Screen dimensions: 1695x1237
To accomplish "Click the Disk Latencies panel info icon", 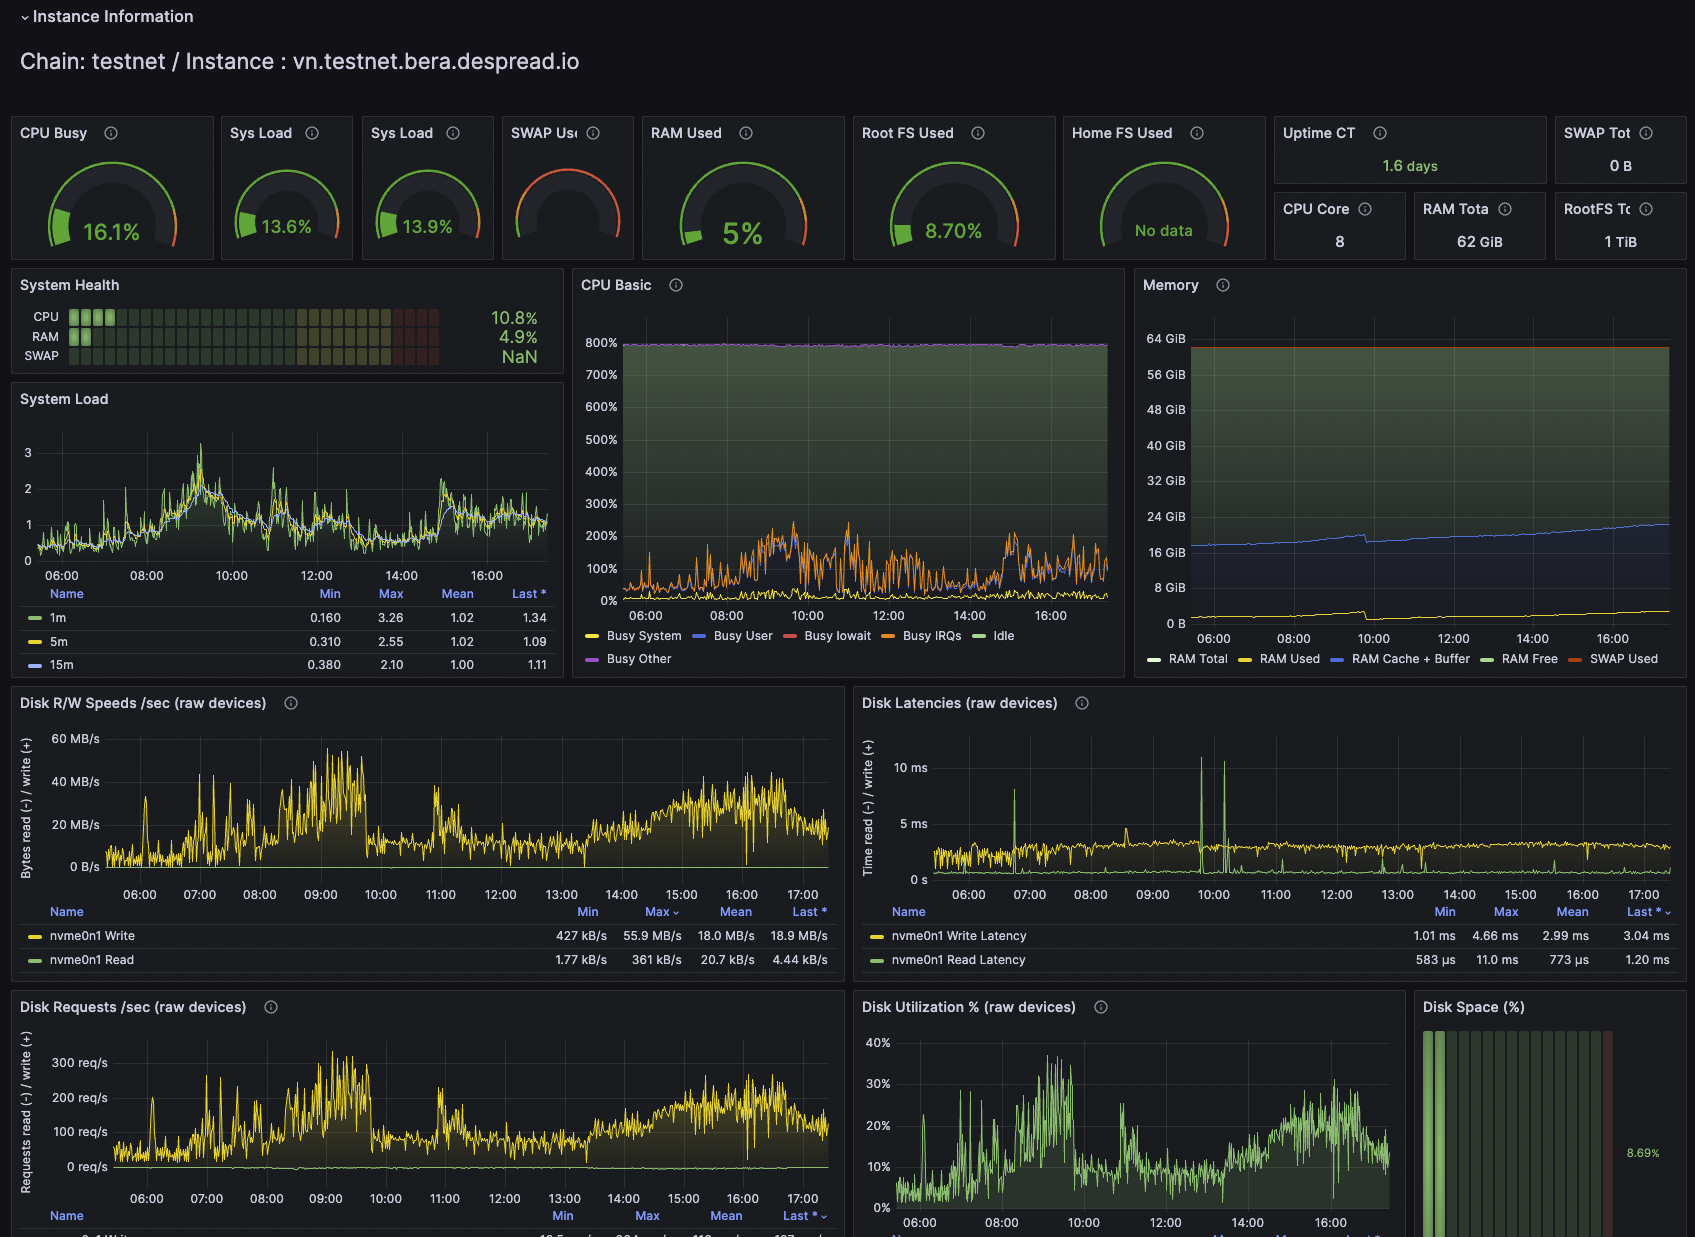I will click(1082, 703).
